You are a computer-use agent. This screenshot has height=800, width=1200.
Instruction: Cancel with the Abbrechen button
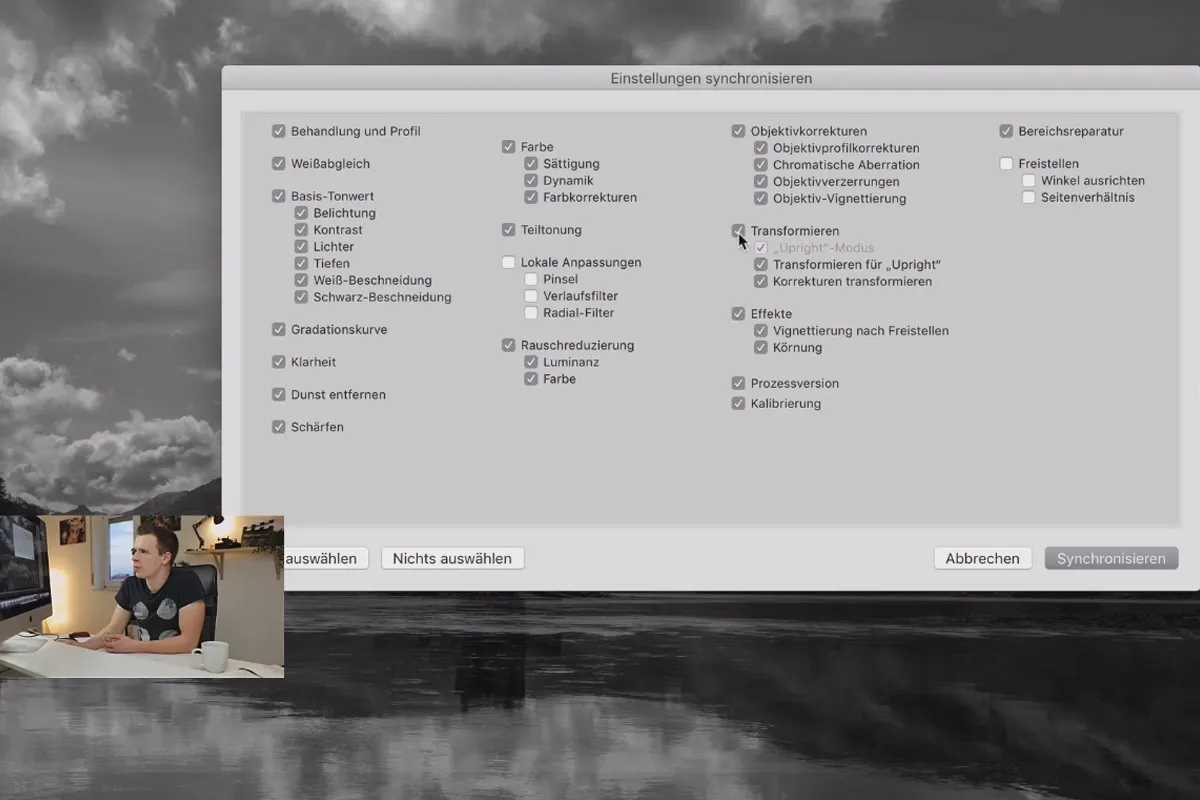point(983,558)
